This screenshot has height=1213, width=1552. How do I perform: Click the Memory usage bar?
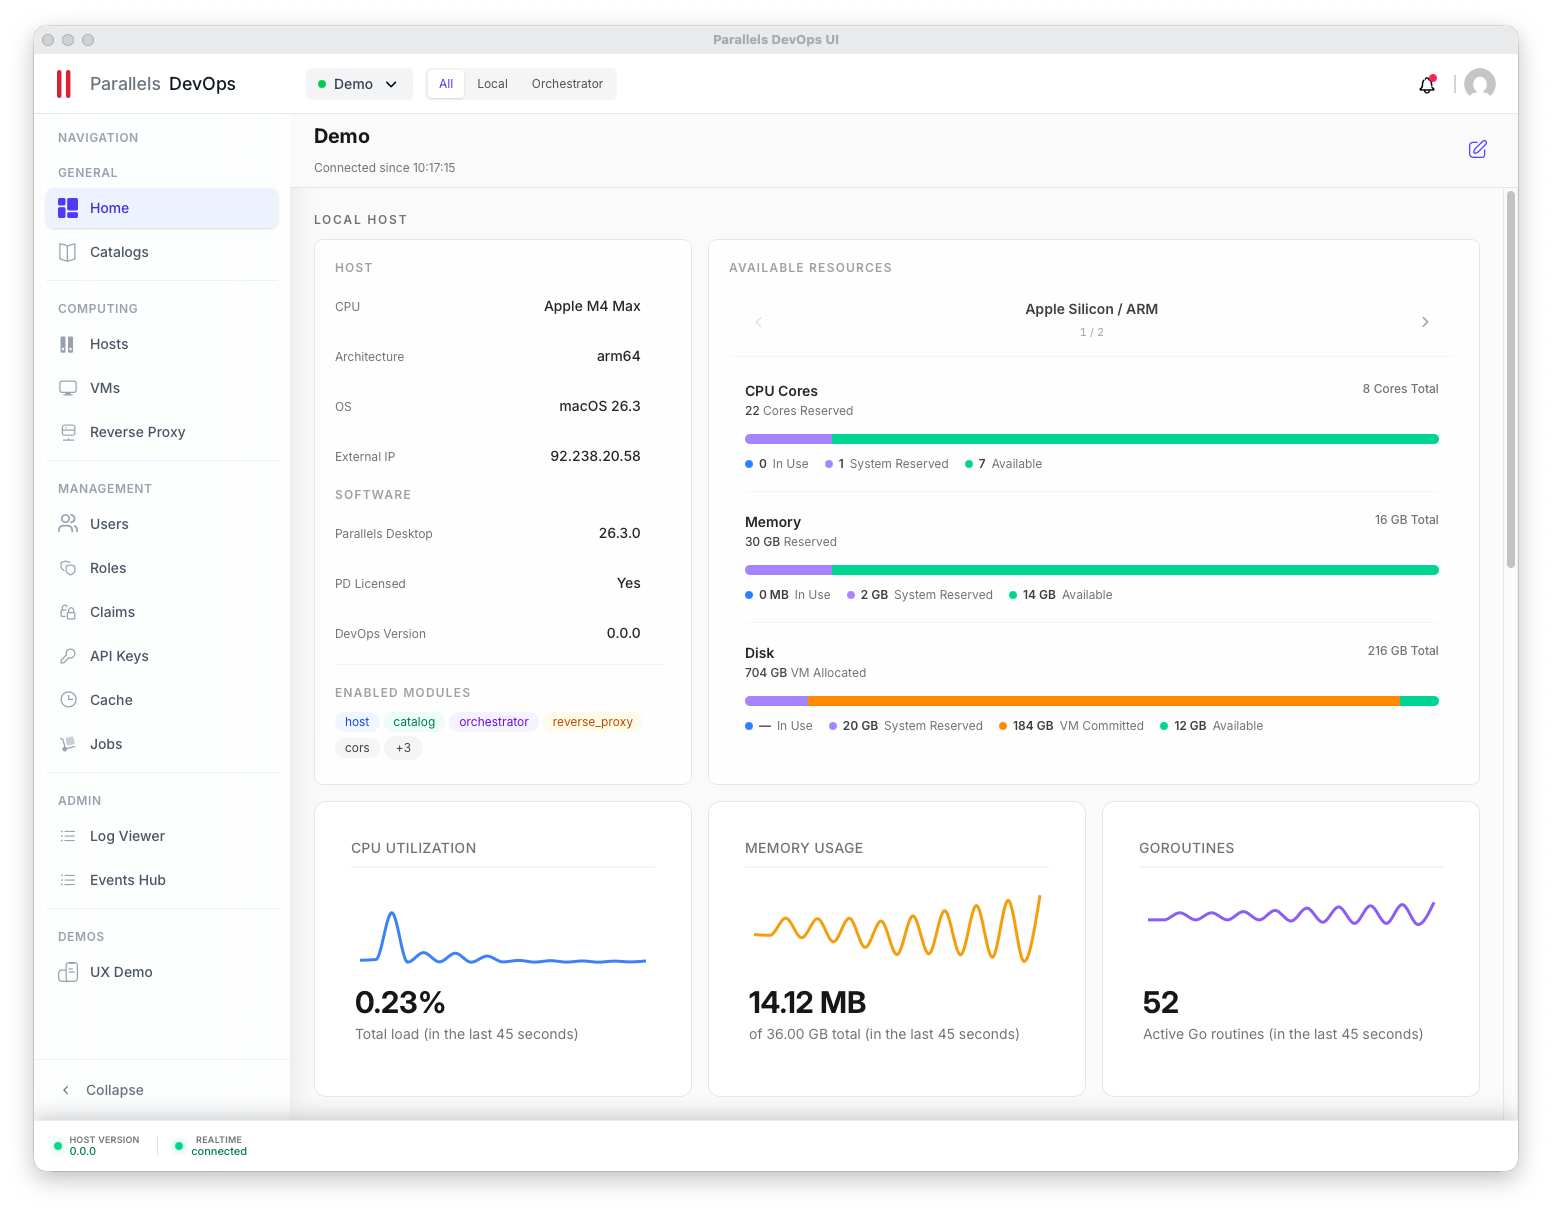click(x=1092, y=570)
